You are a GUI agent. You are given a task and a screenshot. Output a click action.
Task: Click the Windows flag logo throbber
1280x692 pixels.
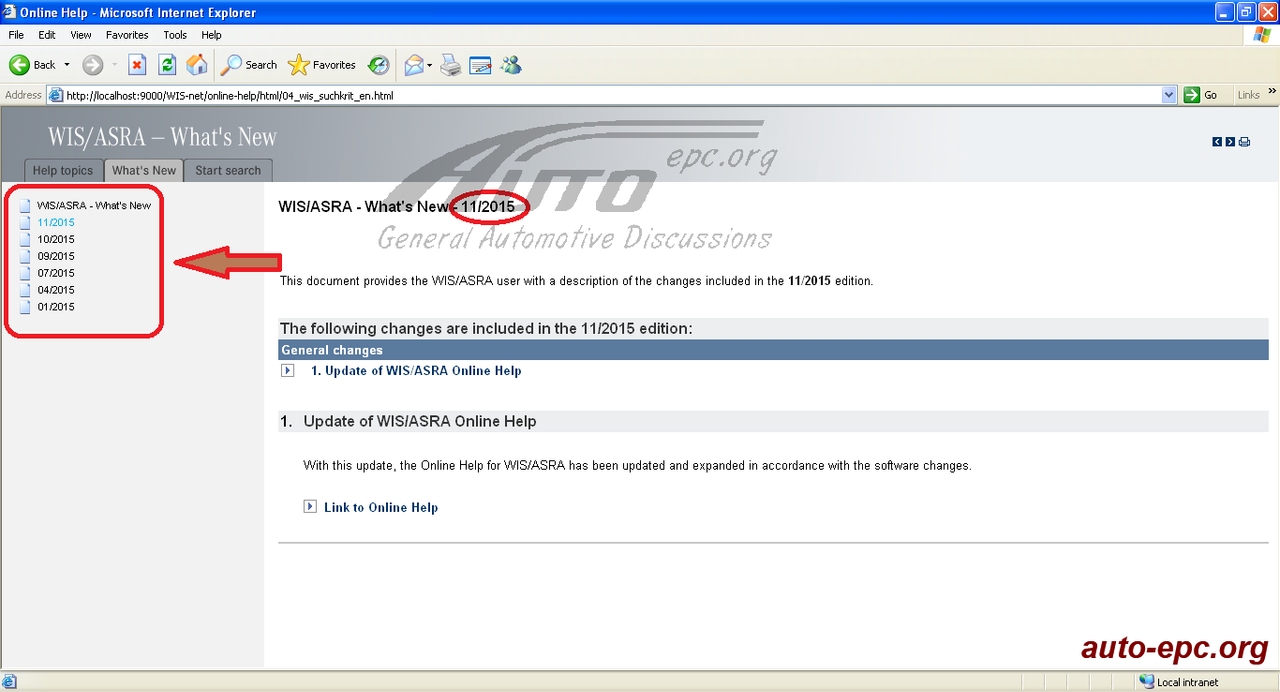click(x=1262, y=35)
